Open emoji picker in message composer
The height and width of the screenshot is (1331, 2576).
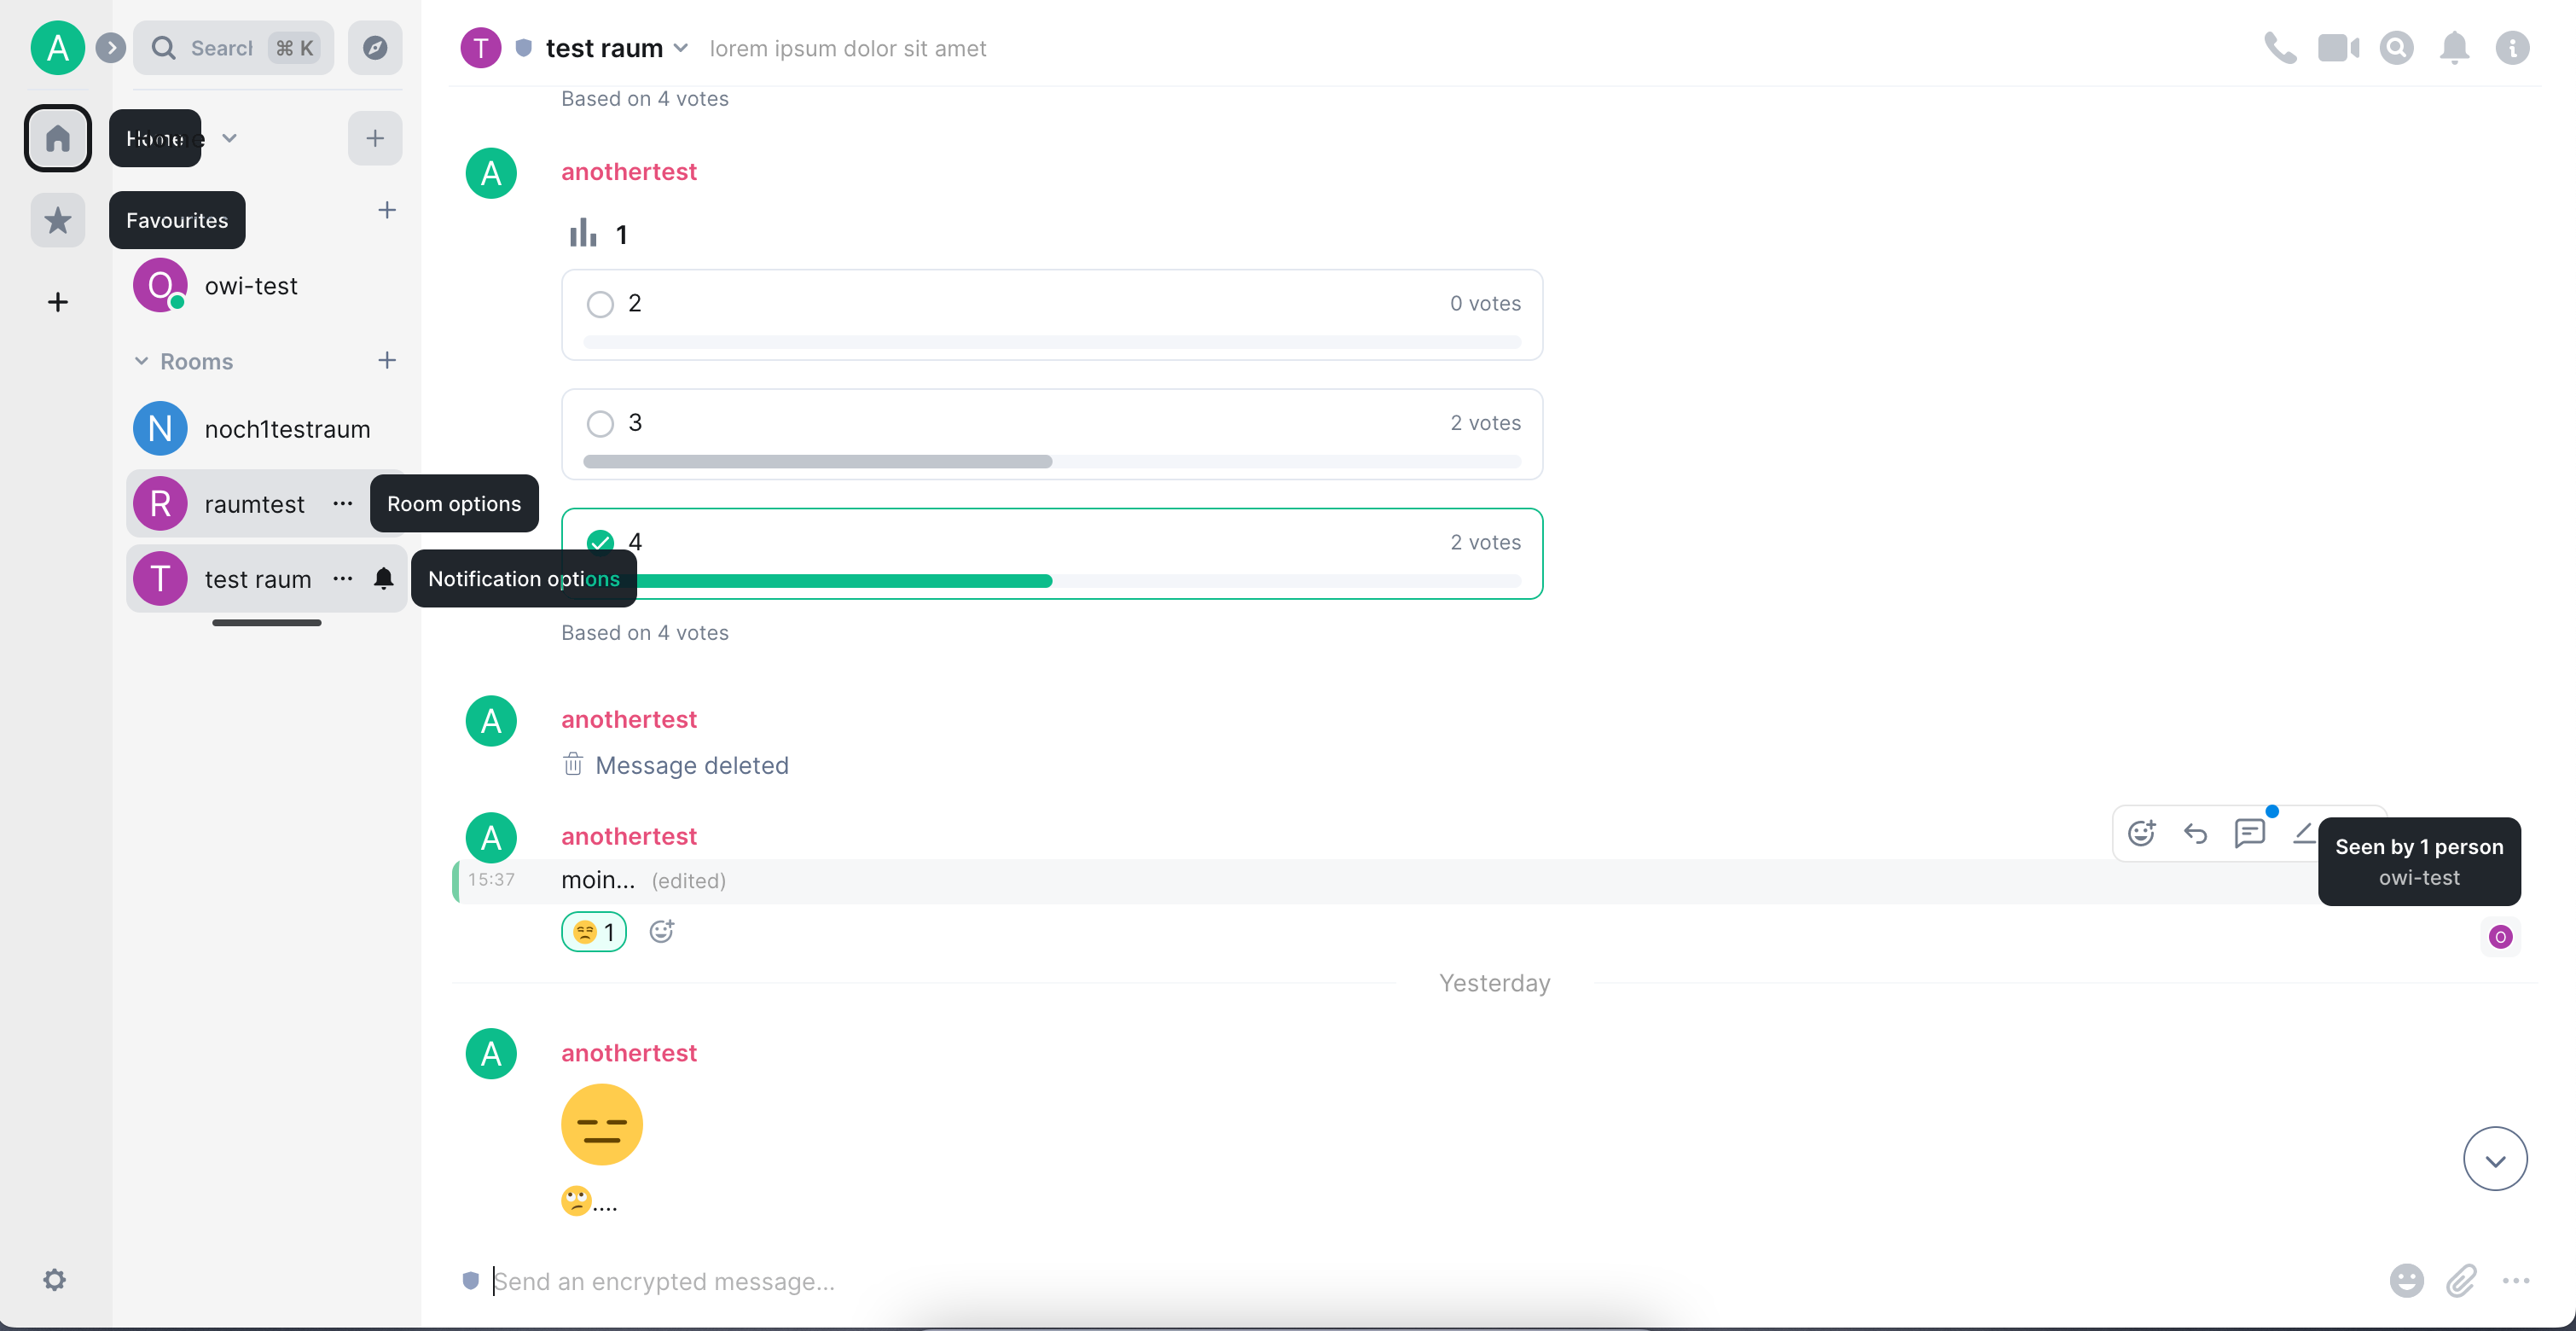click(2406, 1281)
